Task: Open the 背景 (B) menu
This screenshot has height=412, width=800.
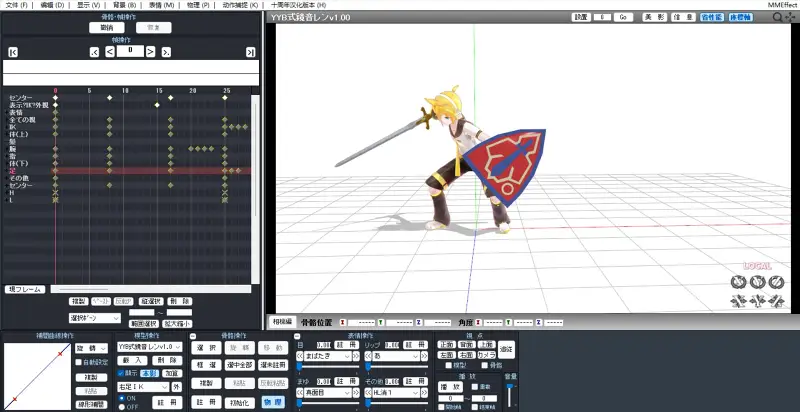Action: 124,5
